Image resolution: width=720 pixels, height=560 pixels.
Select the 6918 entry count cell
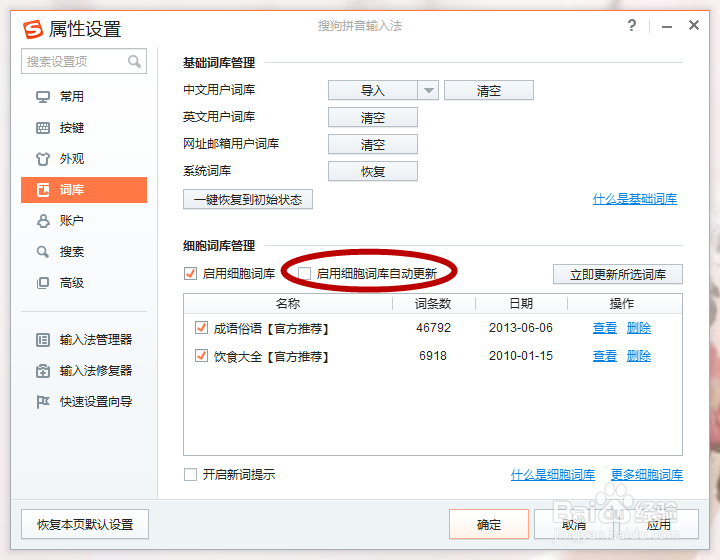coord(433,356)
